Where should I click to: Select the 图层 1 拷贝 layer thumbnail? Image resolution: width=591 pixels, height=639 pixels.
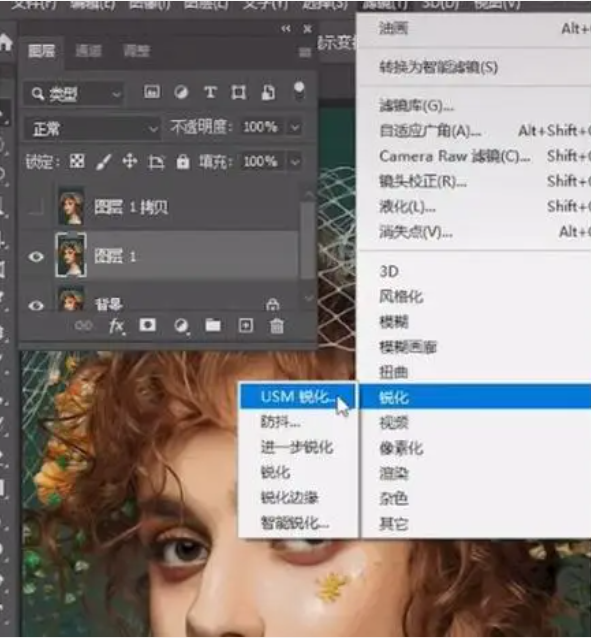[71, 207]
